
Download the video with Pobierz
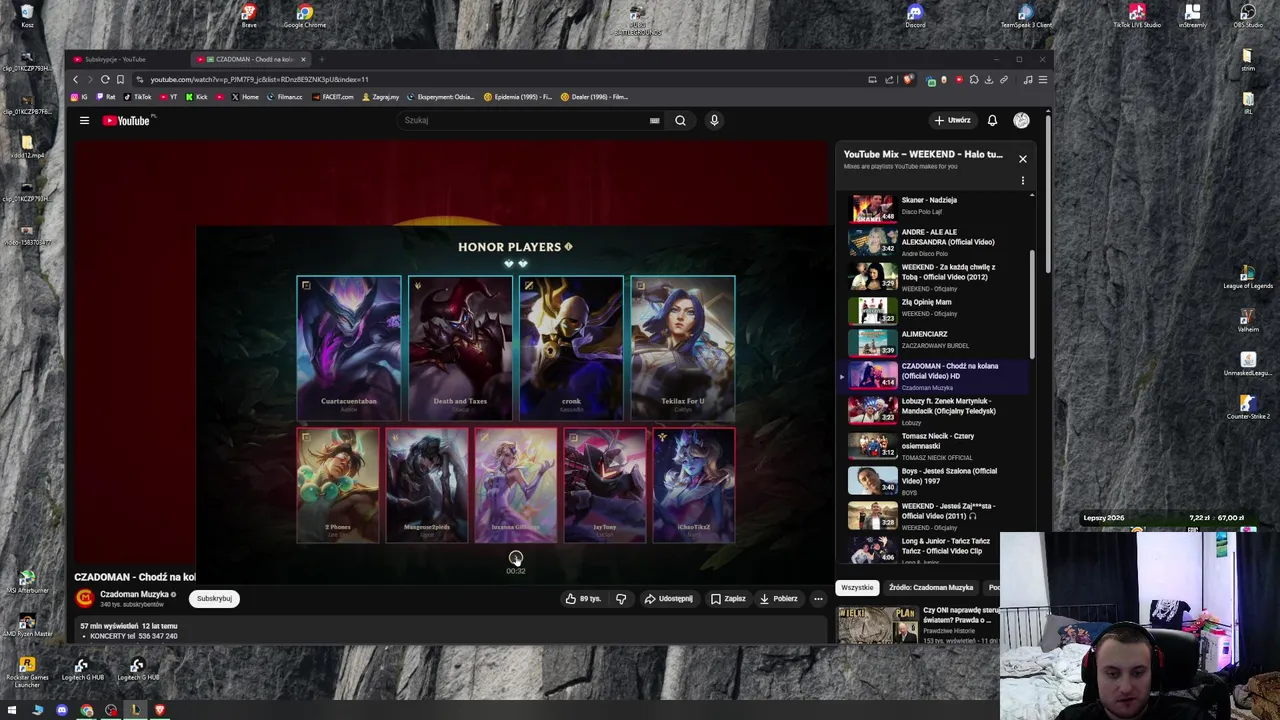pyautogui.click(x=779, y=598)
